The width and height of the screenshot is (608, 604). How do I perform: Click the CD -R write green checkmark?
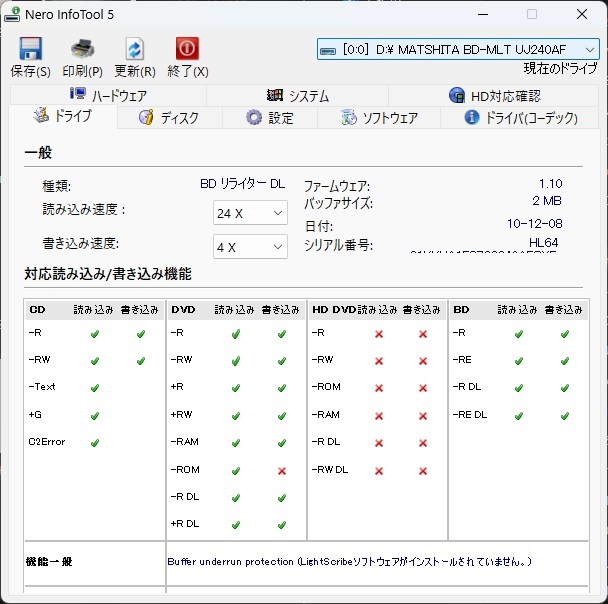(x=141, y=334)
